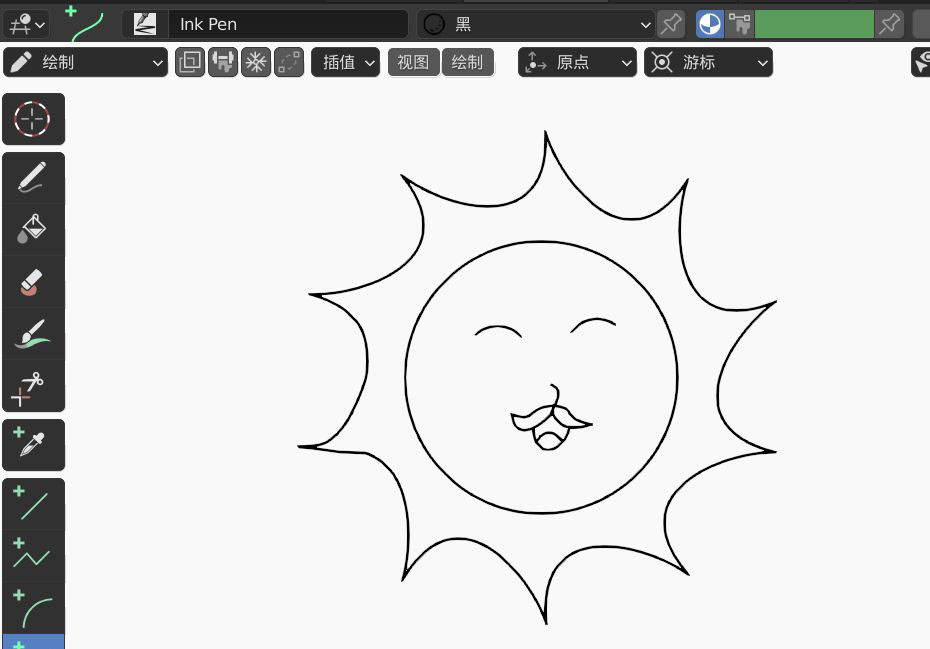Pin the active material slot

point(671,23)
